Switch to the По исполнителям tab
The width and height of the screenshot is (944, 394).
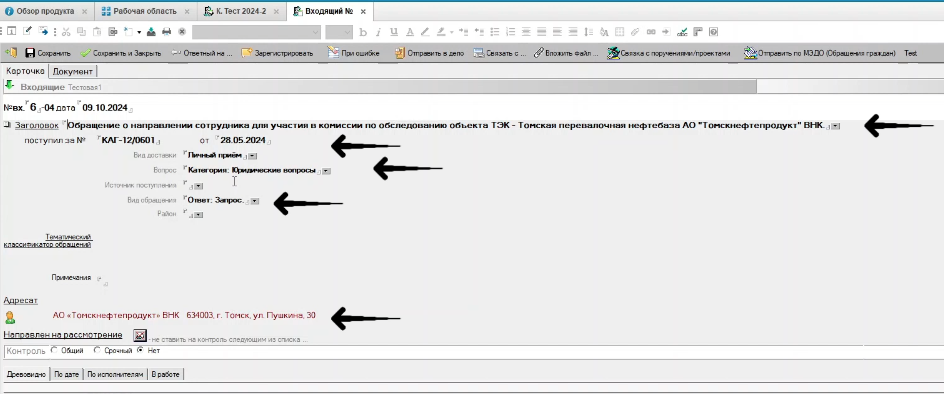click(x=116, y=374)
